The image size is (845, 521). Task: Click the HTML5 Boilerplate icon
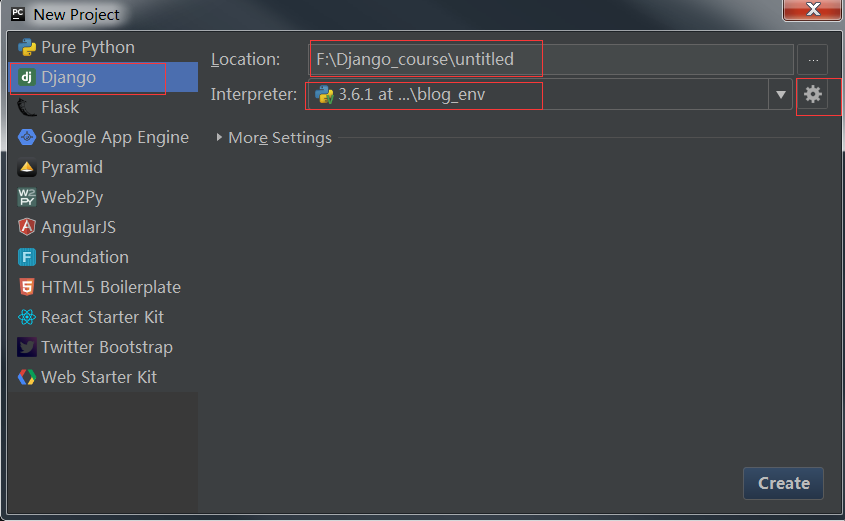point(26,287)
